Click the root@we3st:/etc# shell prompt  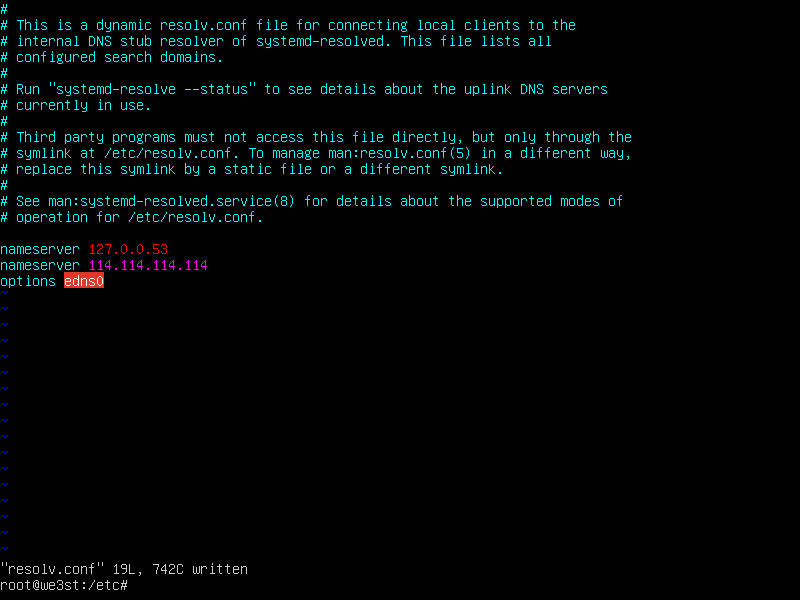[64, 585]
